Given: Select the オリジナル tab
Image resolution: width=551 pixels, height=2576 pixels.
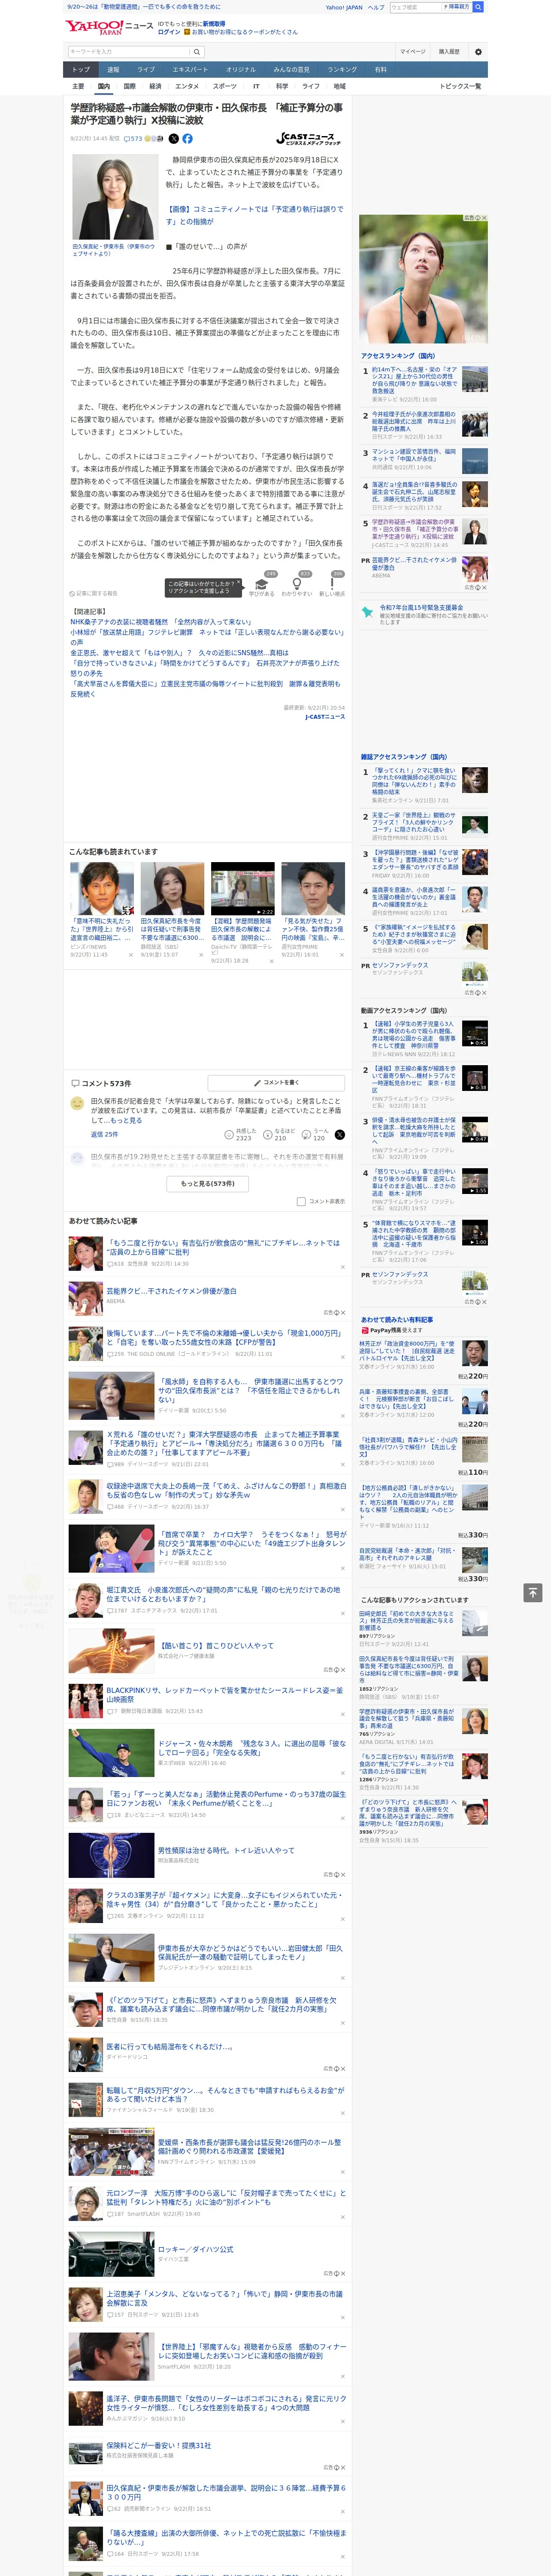Looking at the screenshot, I should pos(241,70).
